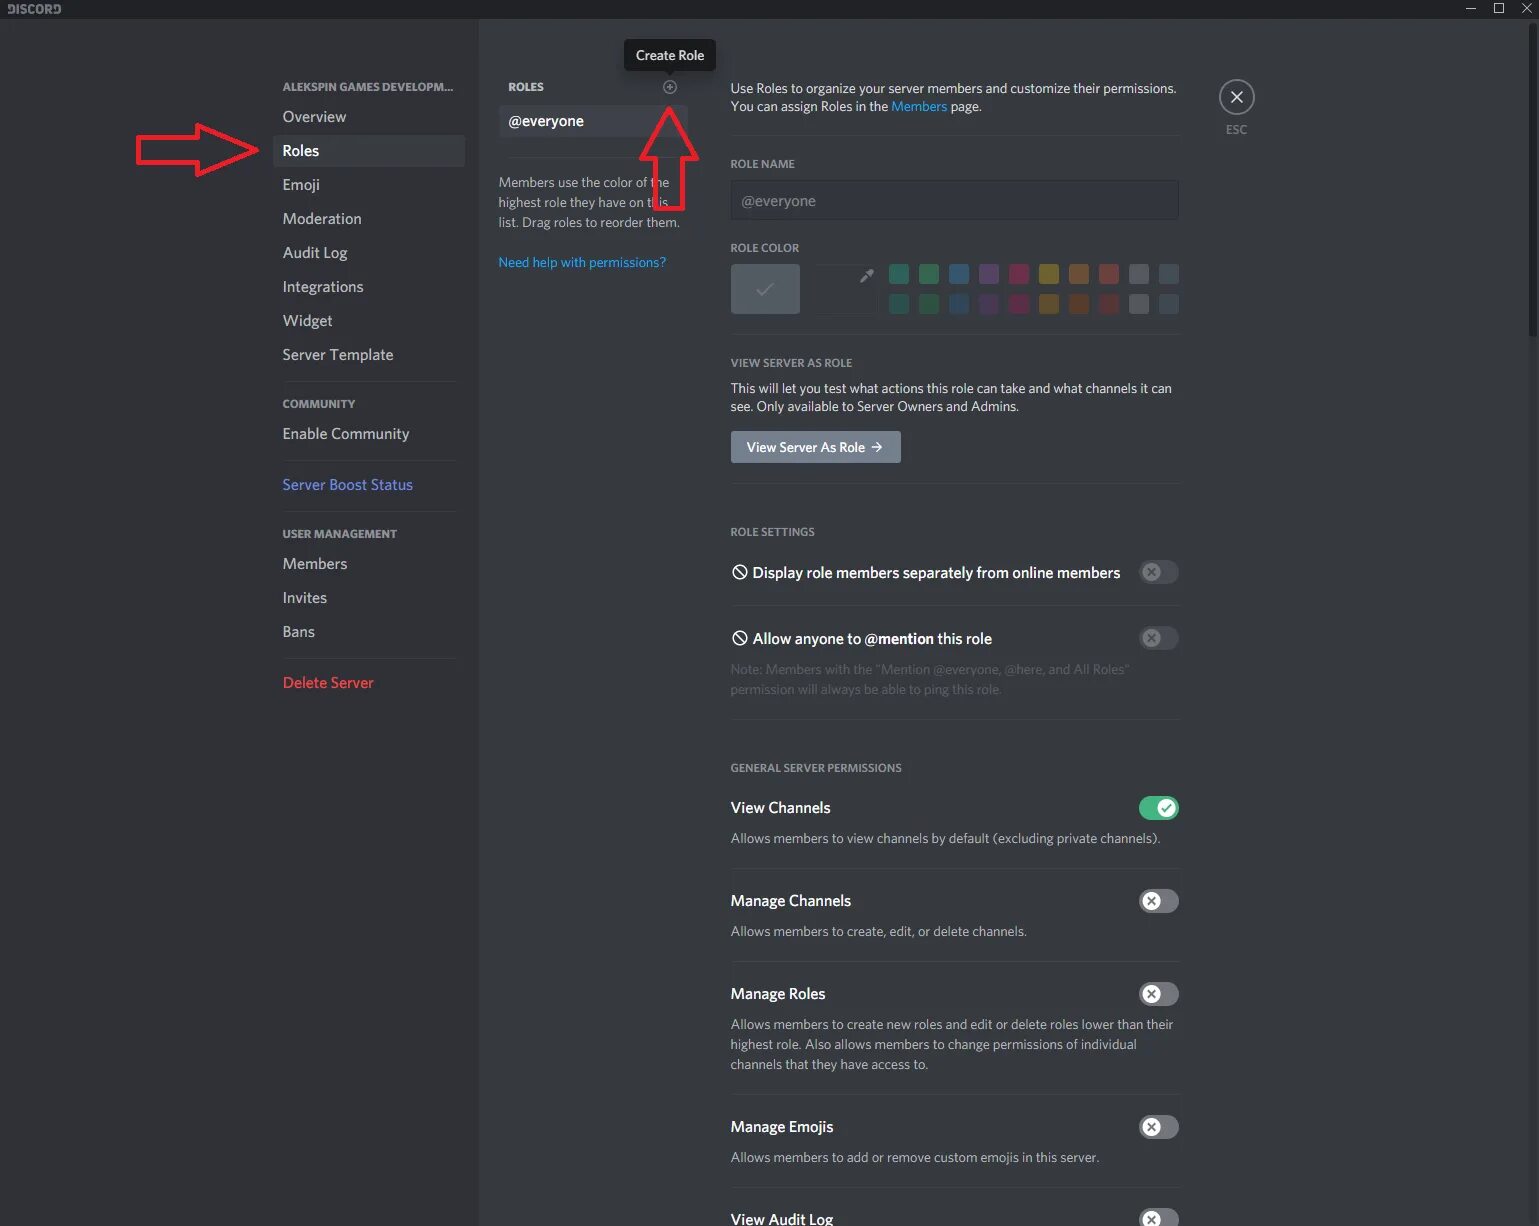
Task: Choose the dark blue swatch in the bottom row
Action: point(959,304)
